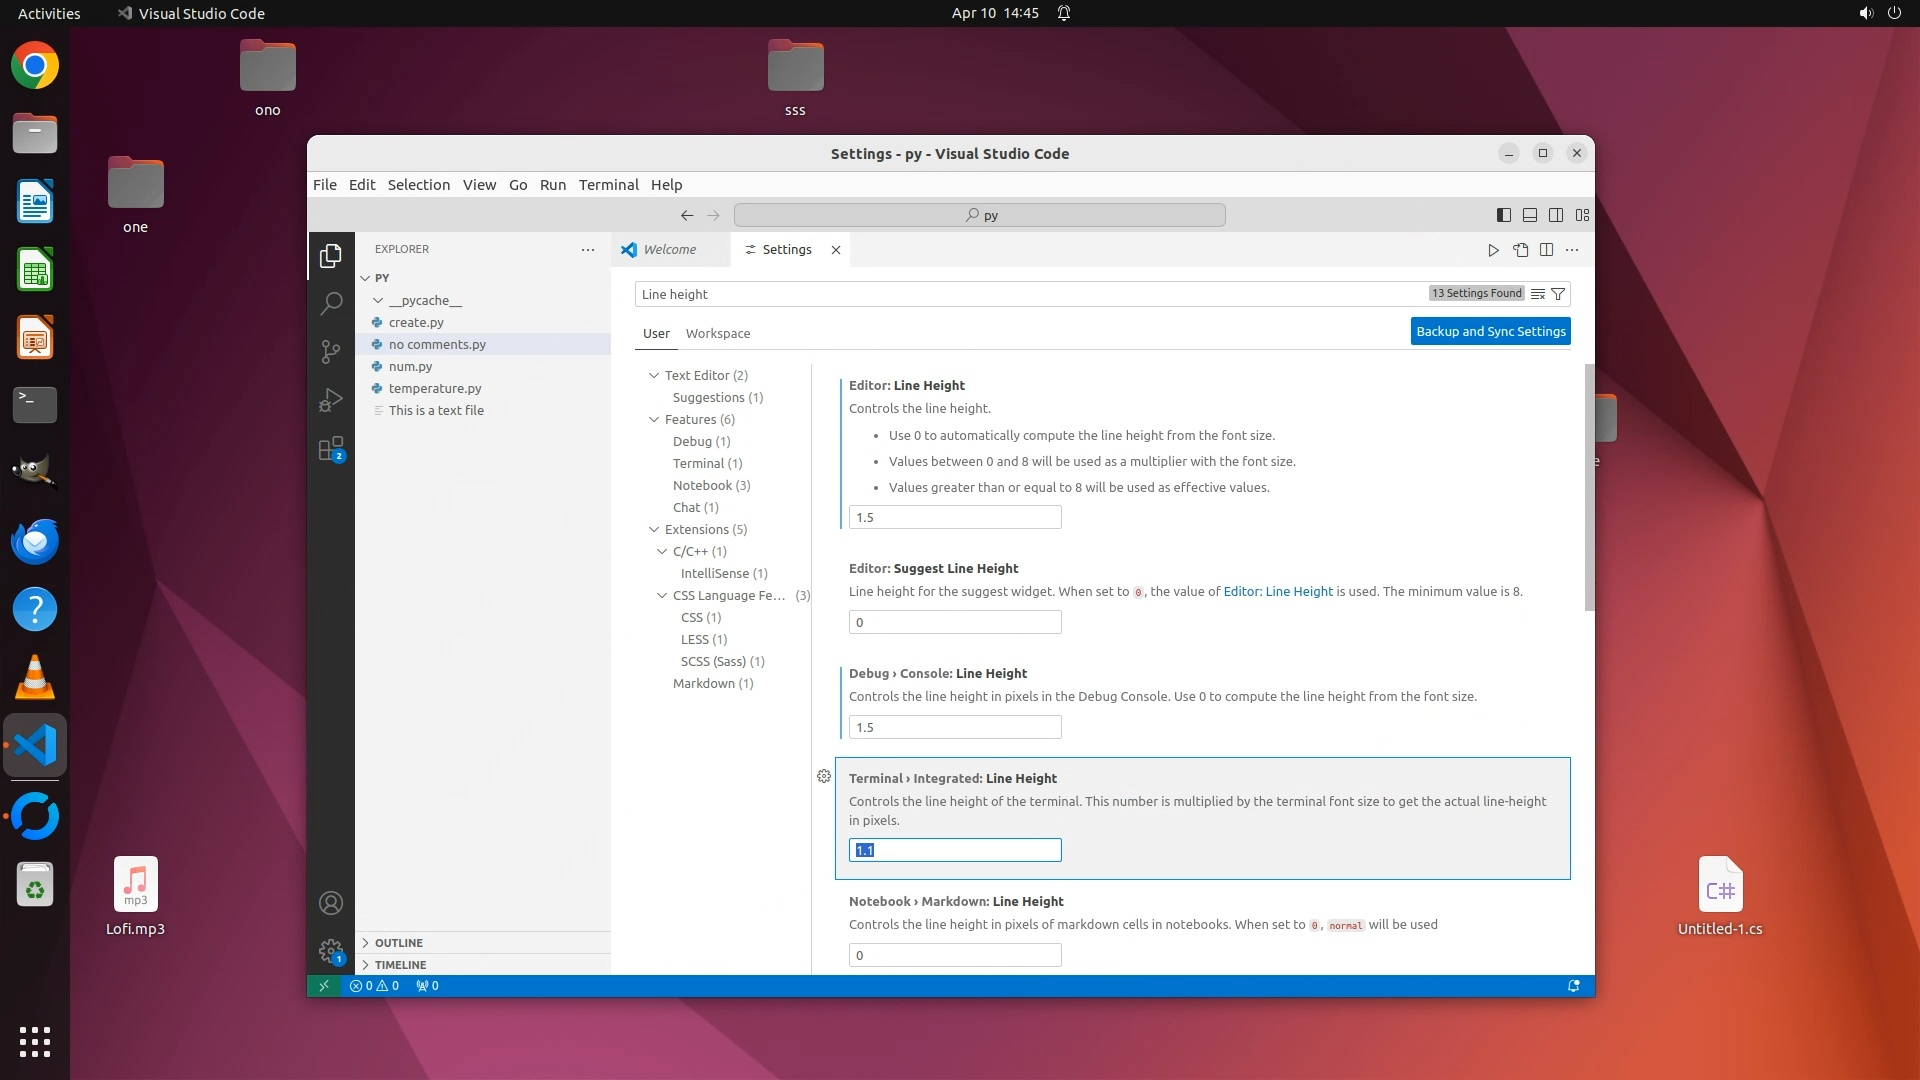Collapse the Text Editor settings group
Image resolution: width=1920 pixels, height=1080 pixels.
[x=654, y=375]
